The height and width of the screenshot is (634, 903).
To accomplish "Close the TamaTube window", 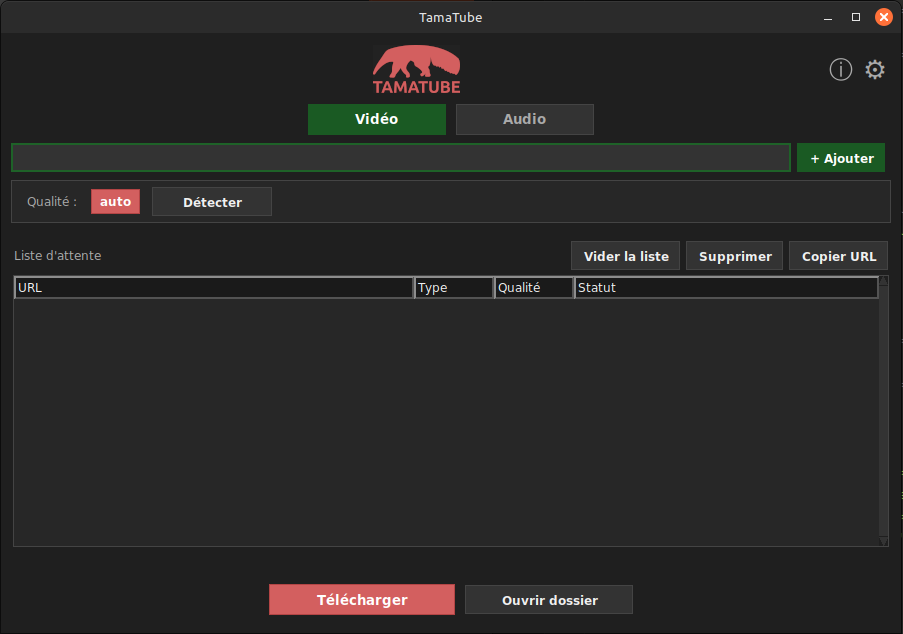I will click(x=884, y=17).
